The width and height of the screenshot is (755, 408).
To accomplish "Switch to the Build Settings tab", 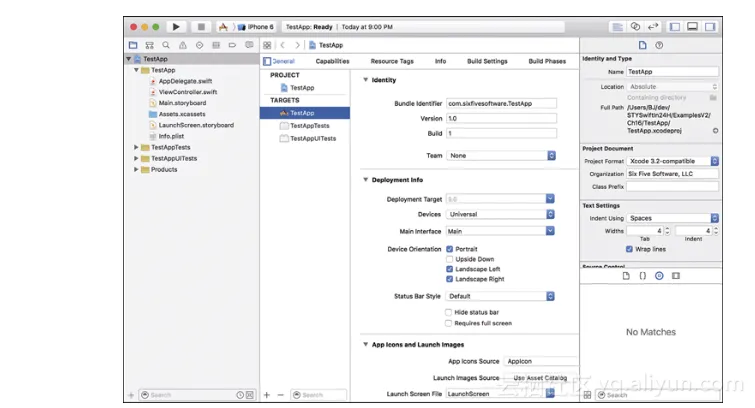I will (487, 61).
